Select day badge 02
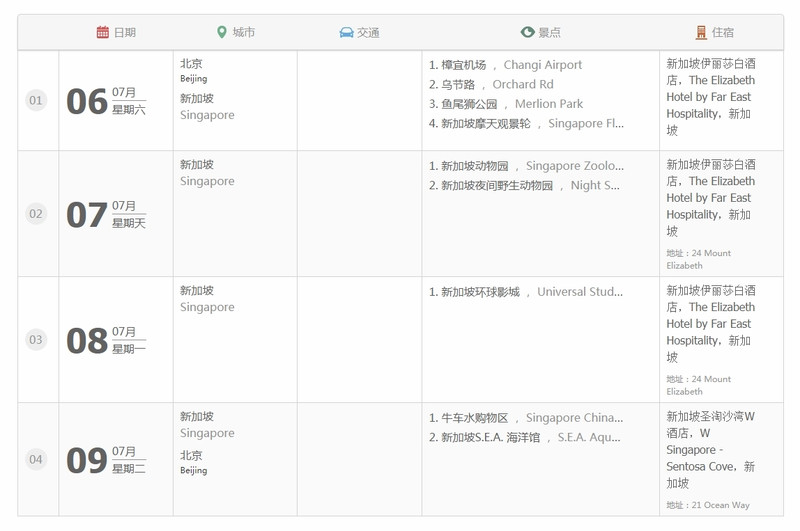The width and height of the screenshot is (800, 531). coord(36,214)
